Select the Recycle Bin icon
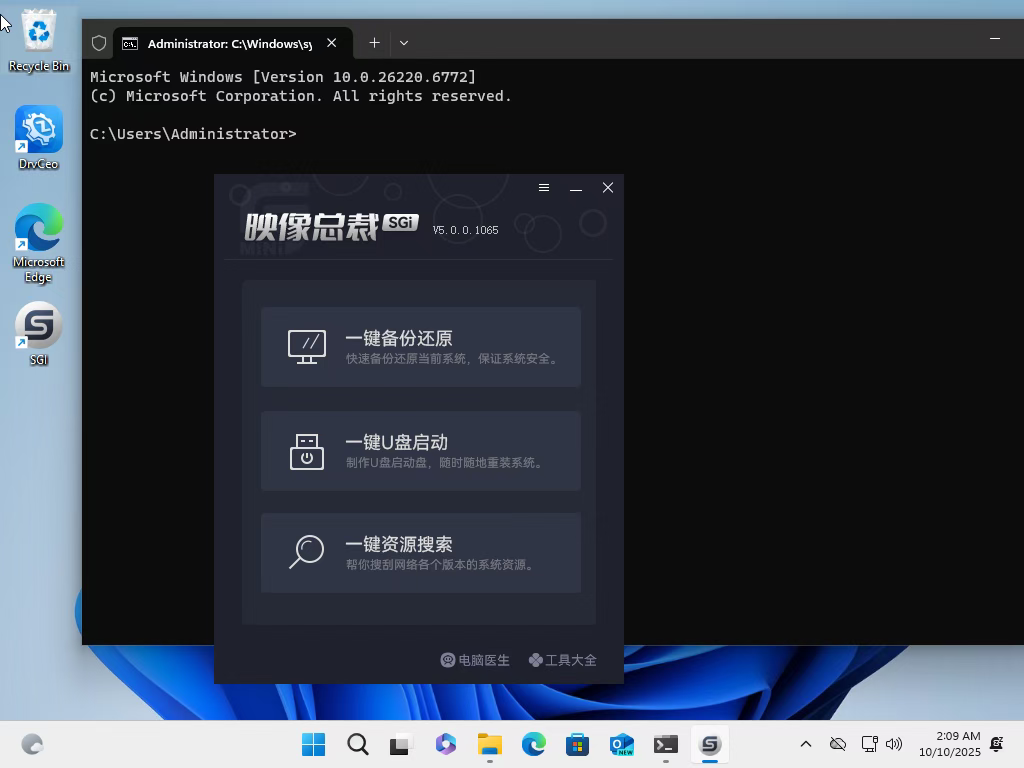The height and width of the screenshot is (768, 1024). coord(39,41)
